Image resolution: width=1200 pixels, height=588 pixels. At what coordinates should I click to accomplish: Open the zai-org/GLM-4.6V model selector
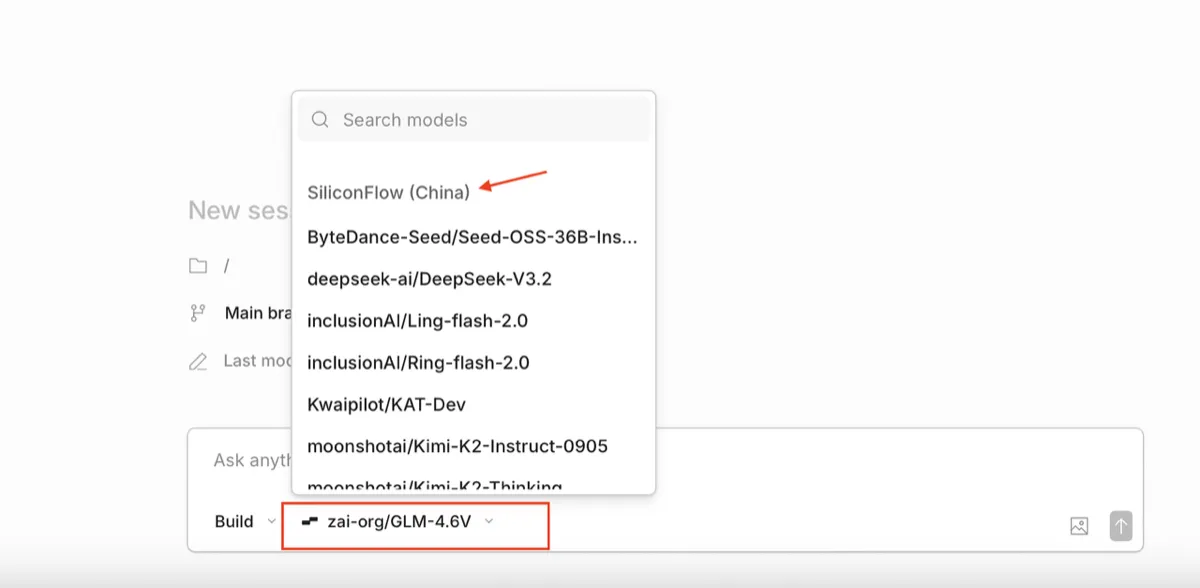coord(399,521)
